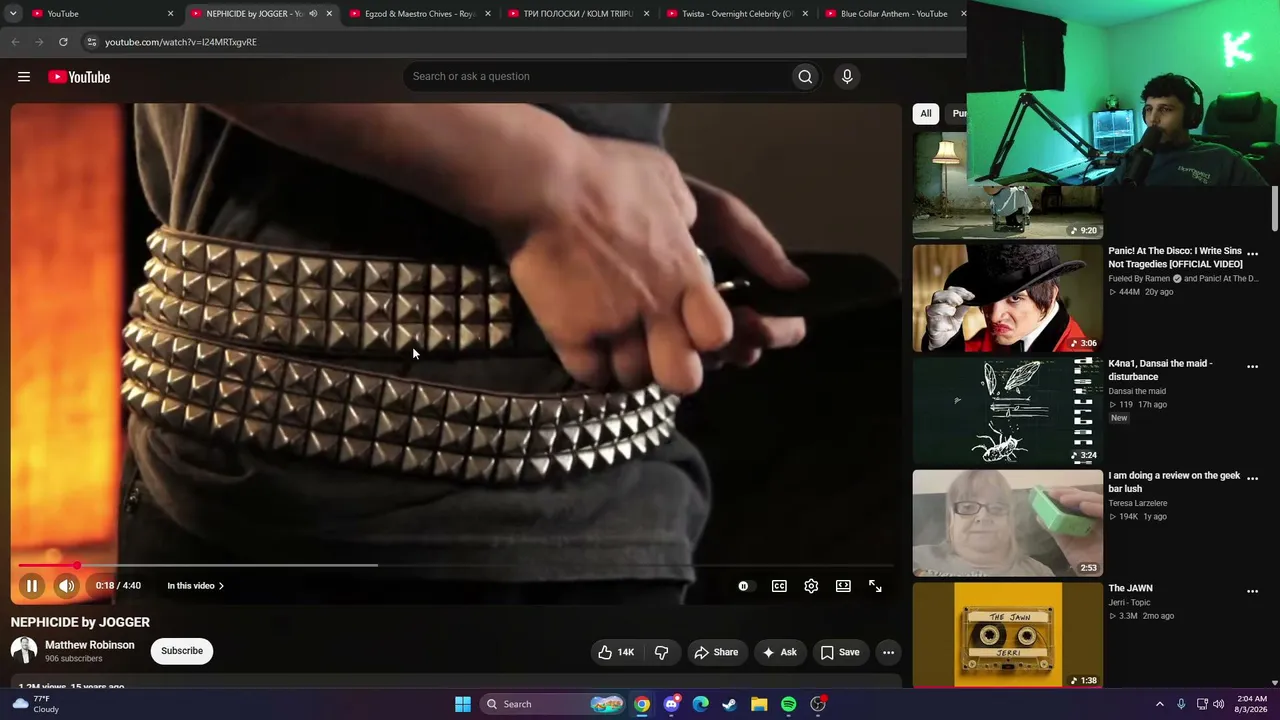Open the tab search dropdown arrow

pos(13,14)
